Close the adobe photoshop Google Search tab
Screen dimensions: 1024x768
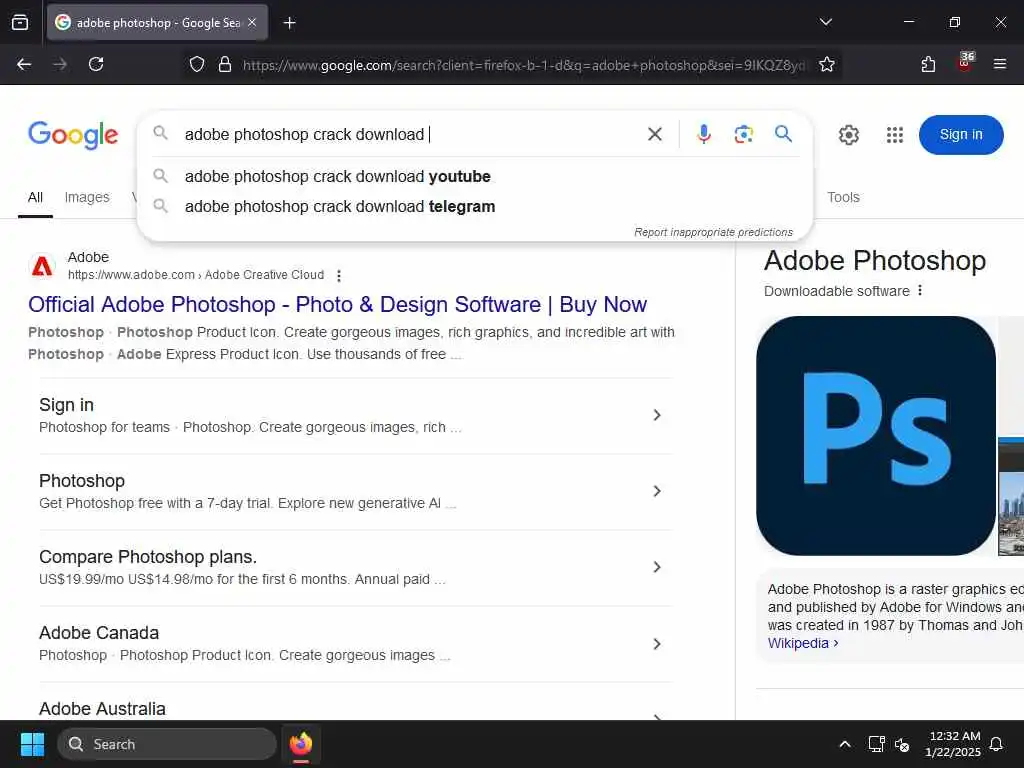coord(252,22)
